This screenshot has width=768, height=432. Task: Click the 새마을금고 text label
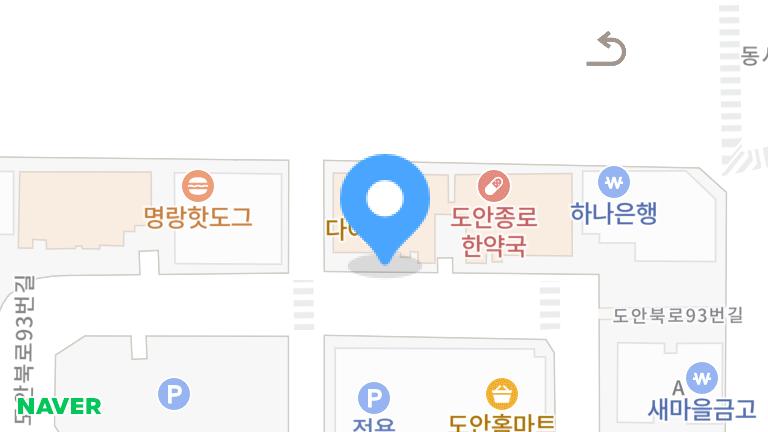pyautogui.click(x=702, y=409)
